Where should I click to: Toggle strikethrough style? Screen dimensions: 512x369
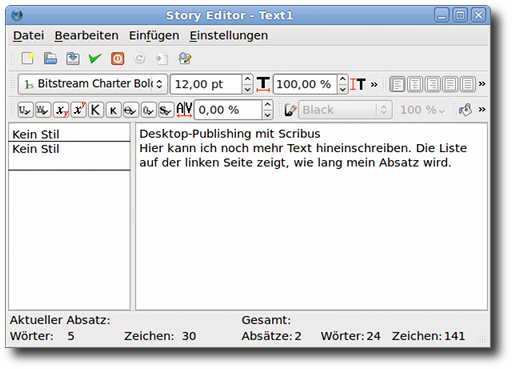pos(131,110)
